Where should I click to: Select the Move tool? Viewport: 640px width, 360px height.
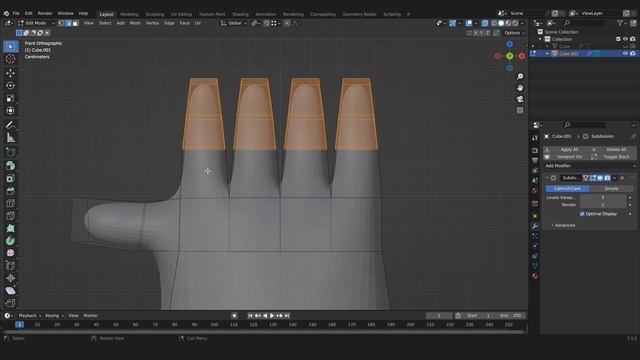[x=11, y=73]
